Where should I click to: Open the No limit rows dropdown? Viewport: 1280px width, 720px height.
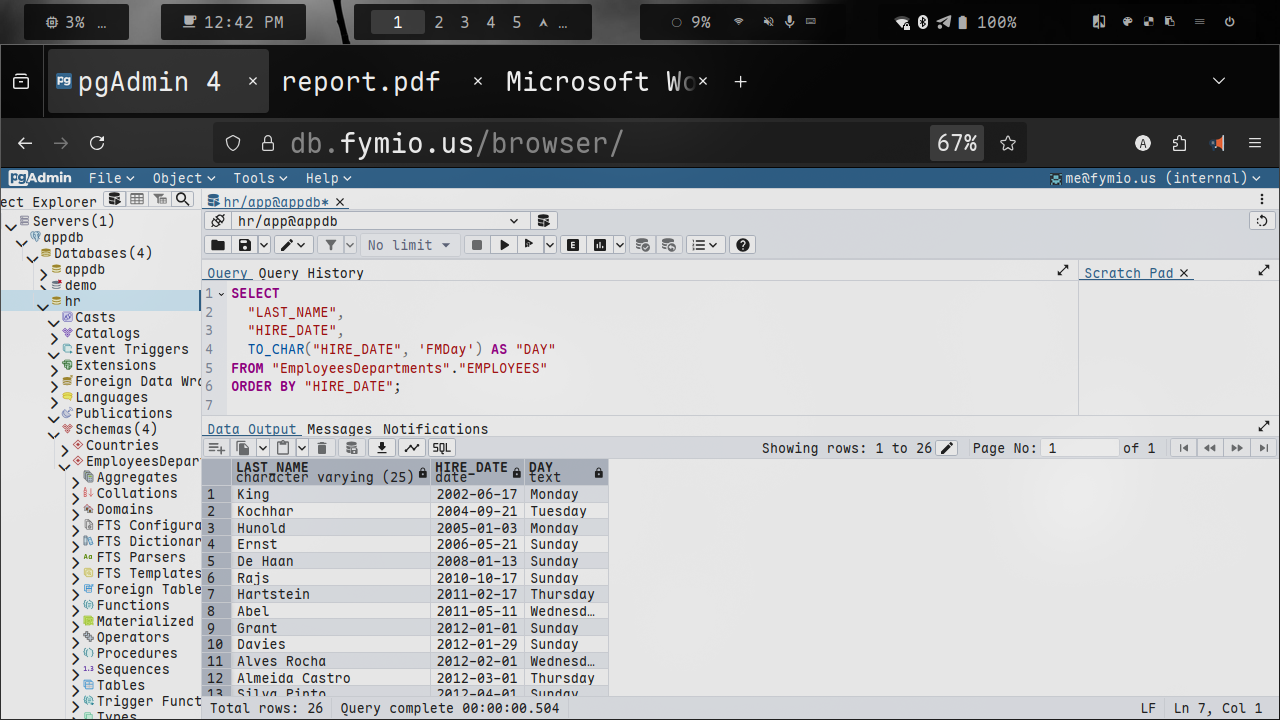[x=409, y=245]
